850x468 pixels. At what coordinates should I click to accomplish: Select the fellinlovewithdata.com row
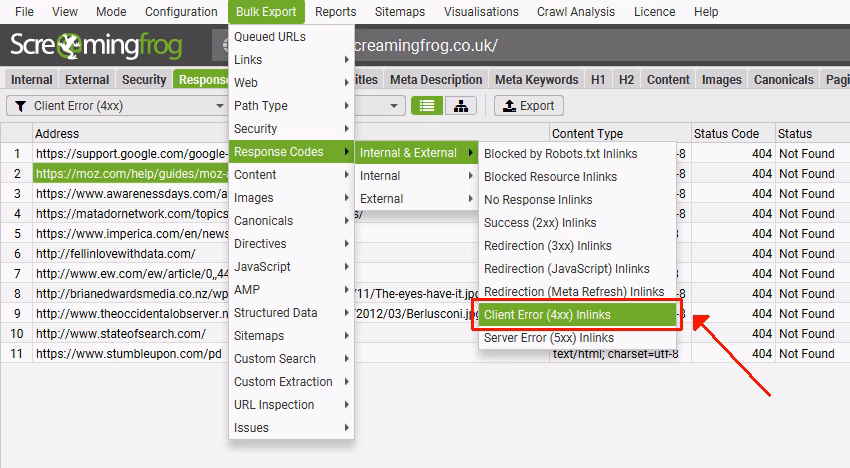click(x=115, y=254)
